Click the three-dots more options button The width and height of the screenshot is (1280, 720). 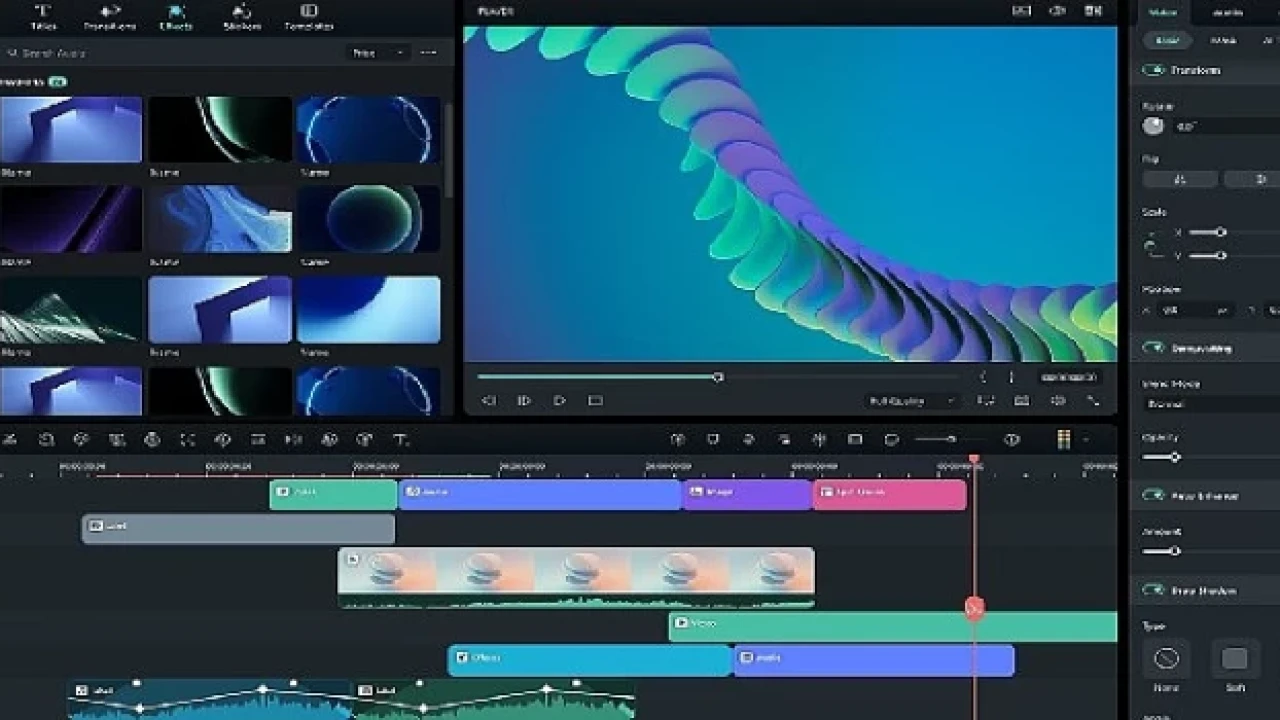click(x=428, y=52)
